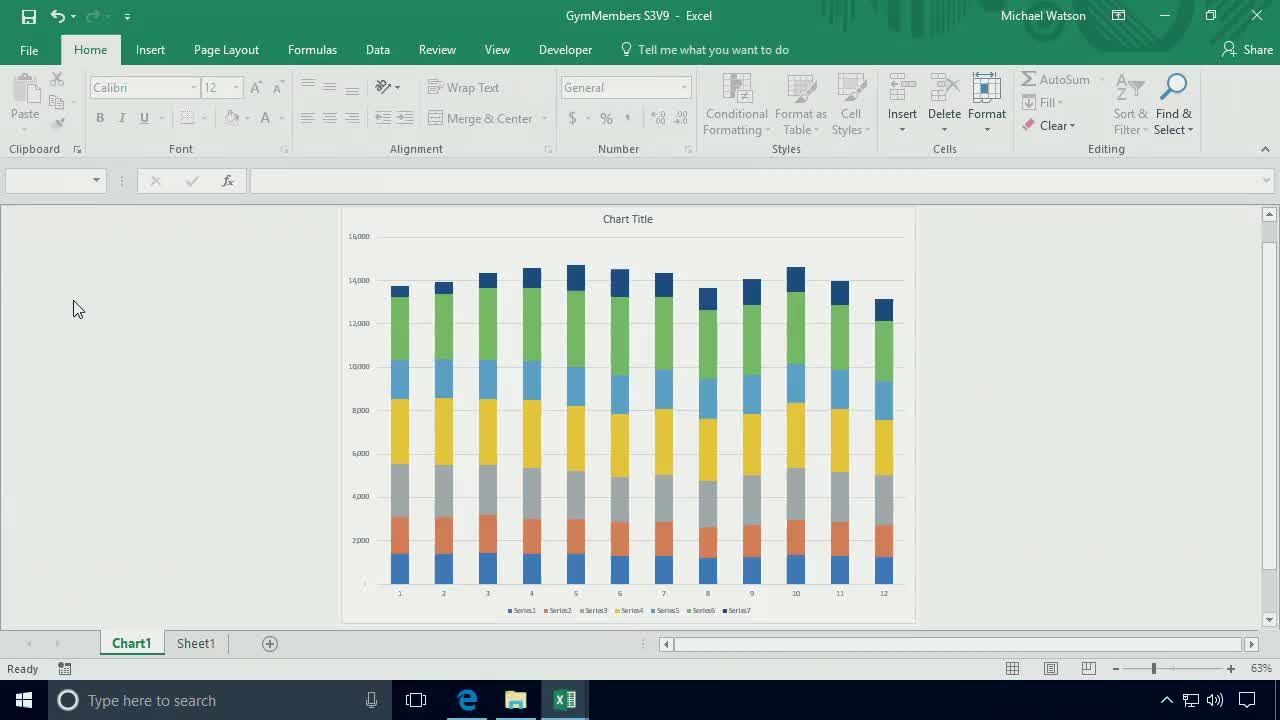The width and height of the screenshot is (1280, 720).
Task: Click the Format Painter icon
Action: (58, 124)
